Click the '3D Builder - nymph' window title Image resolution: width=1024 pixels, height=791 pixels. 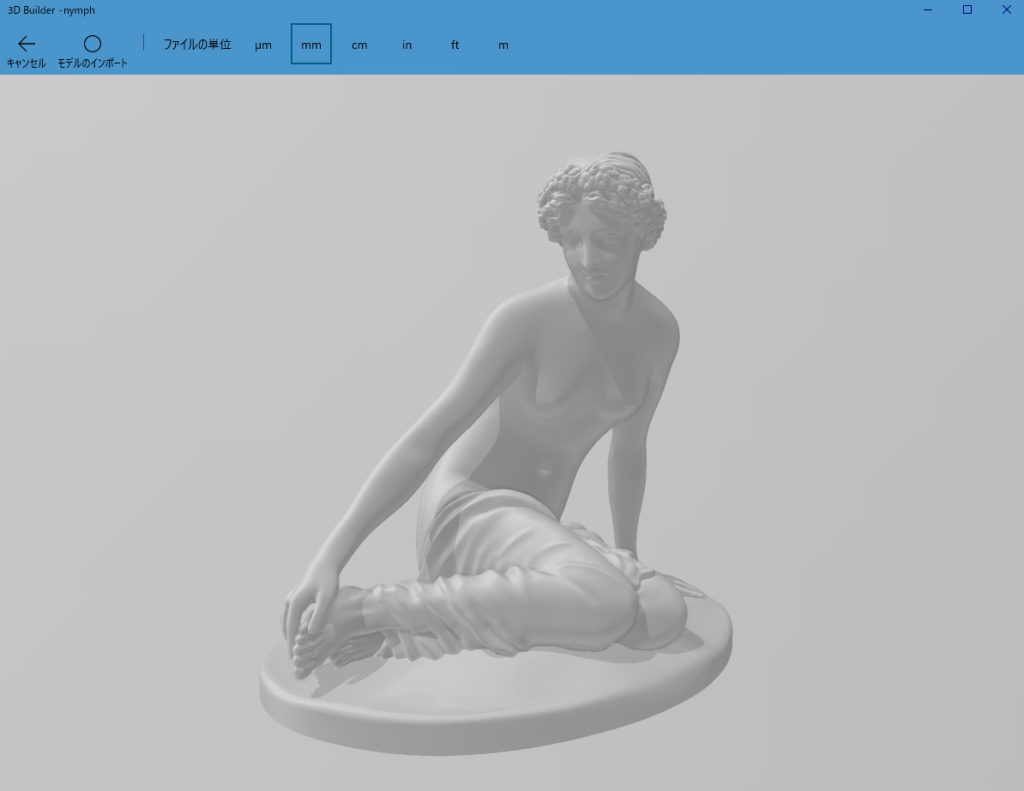point(52,10)
